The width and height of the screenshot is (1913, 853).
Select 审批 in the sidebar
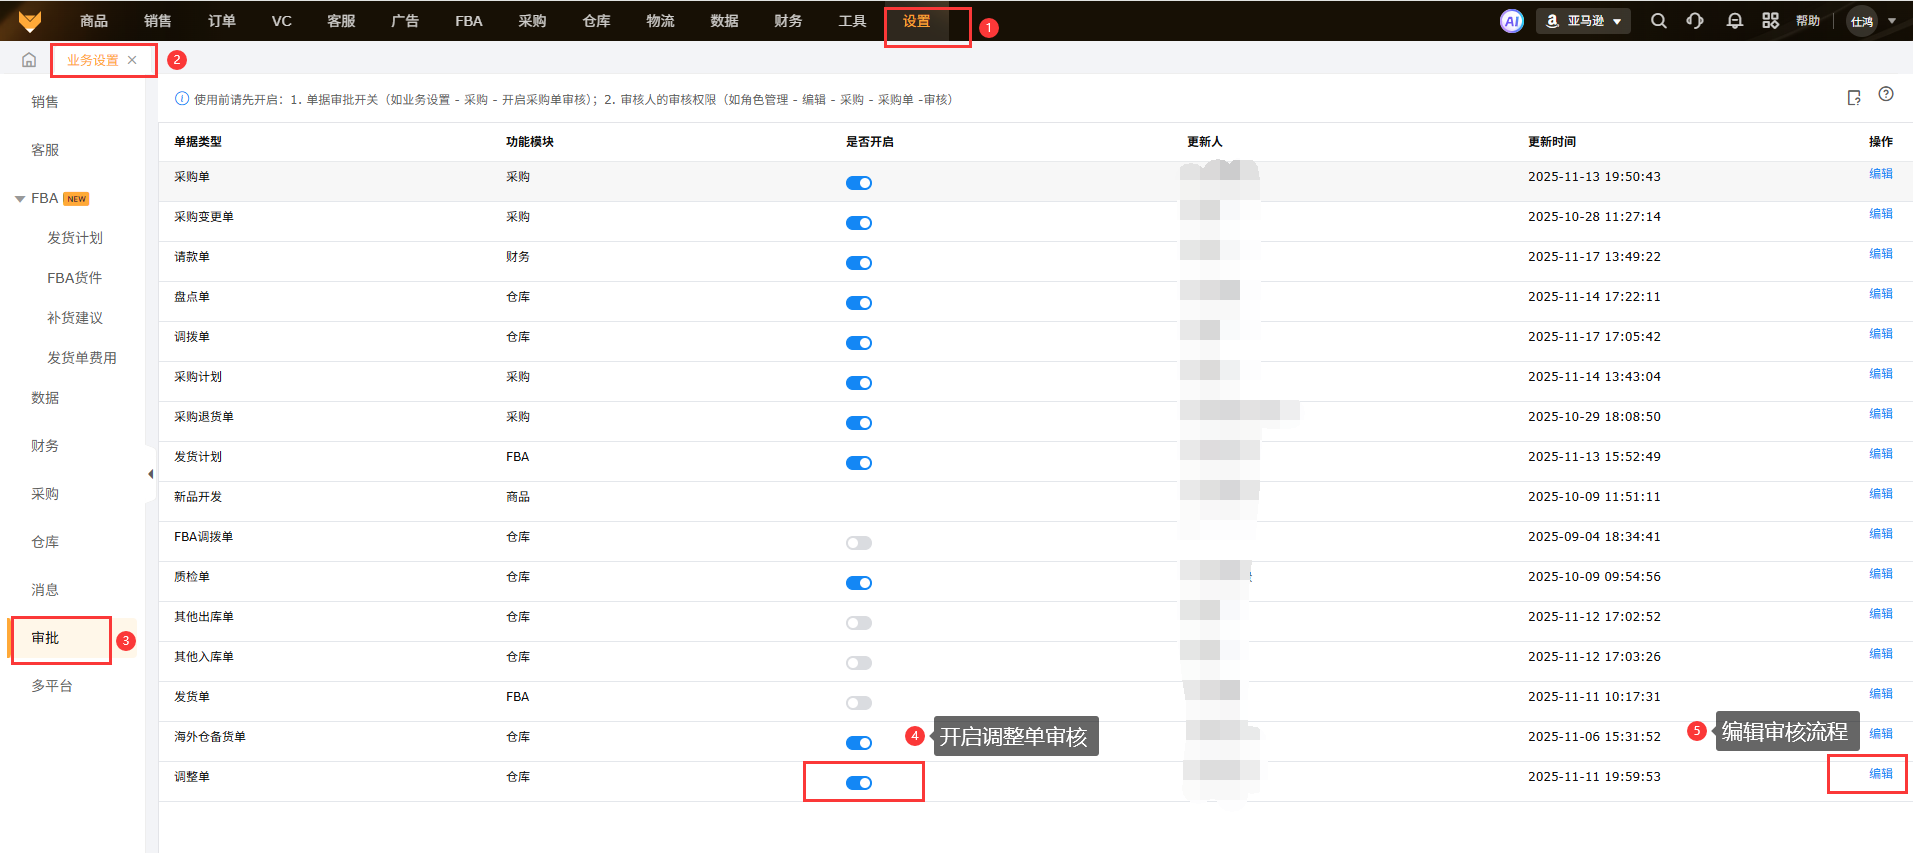pyautogui.click(x=45, y=638)
